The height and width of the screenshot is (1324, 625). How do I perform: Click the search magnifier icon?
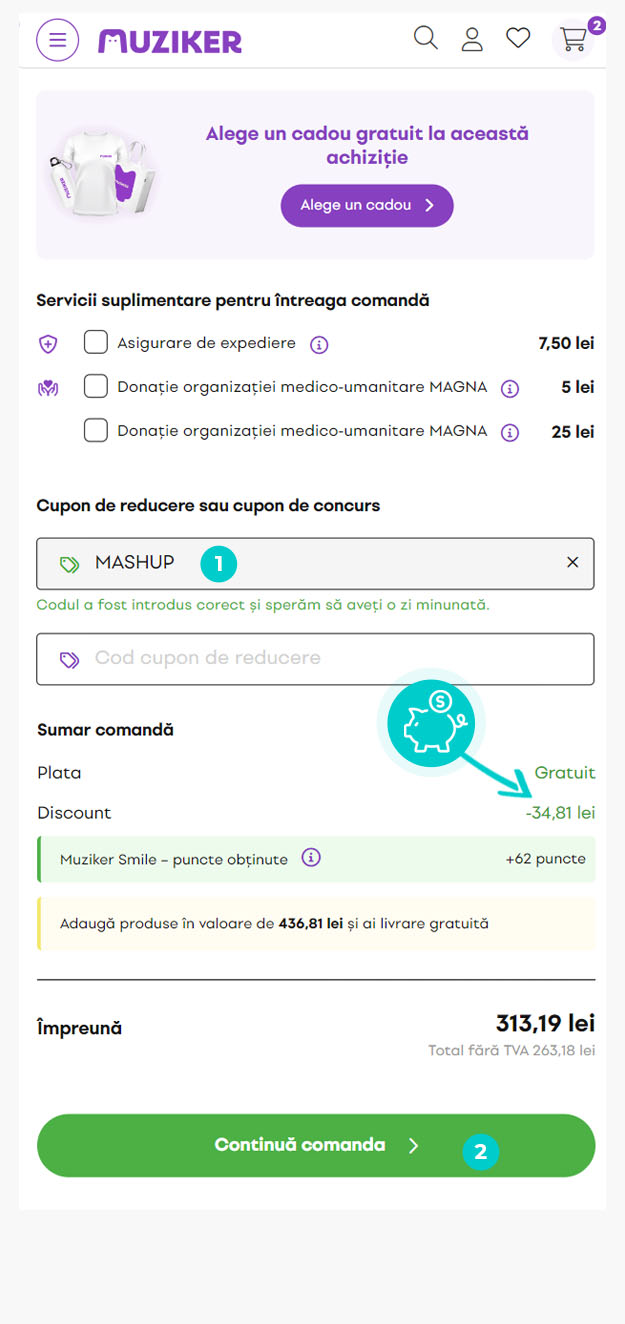pos(426,38)
